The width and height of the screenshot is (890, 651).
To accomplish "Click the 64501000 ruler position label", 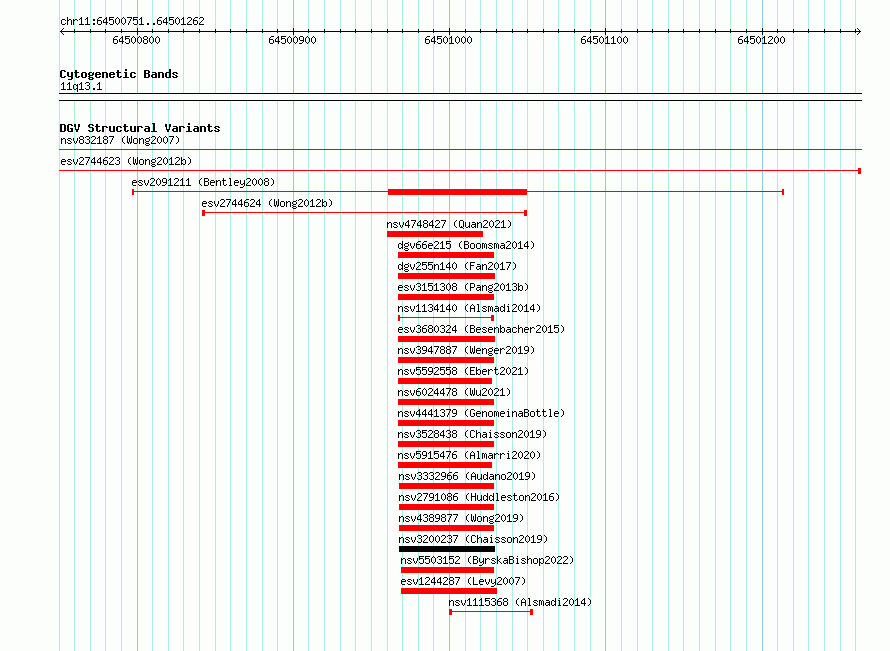I will [448, 40].
